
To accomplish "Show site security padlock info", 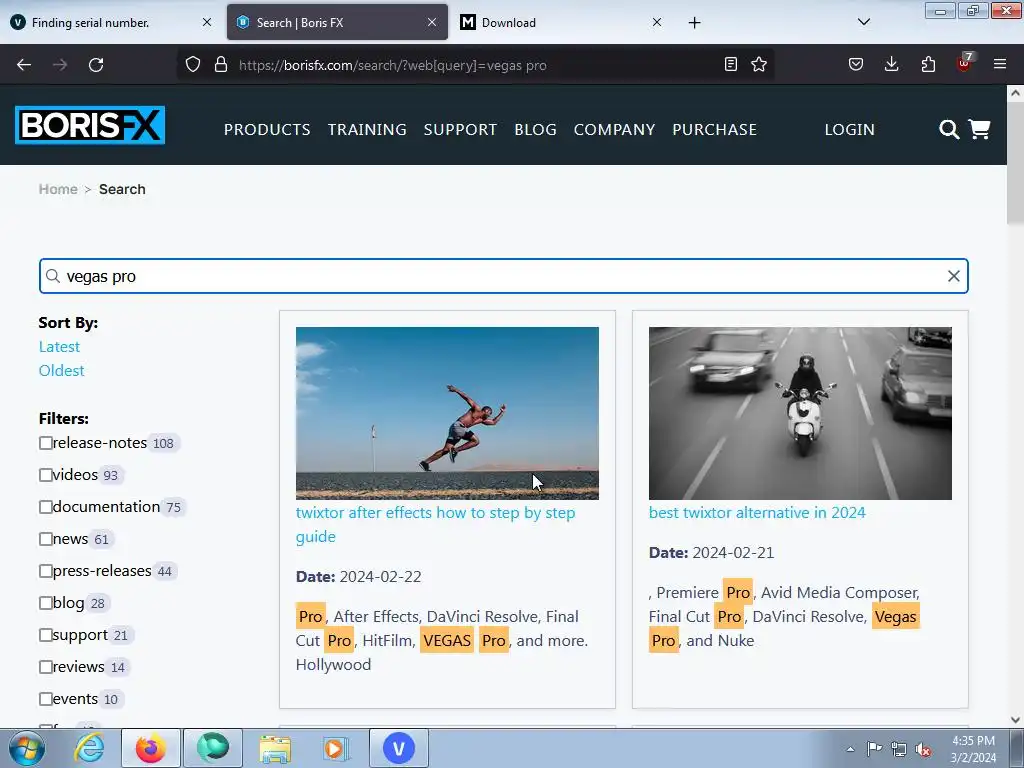I will 221,65.
